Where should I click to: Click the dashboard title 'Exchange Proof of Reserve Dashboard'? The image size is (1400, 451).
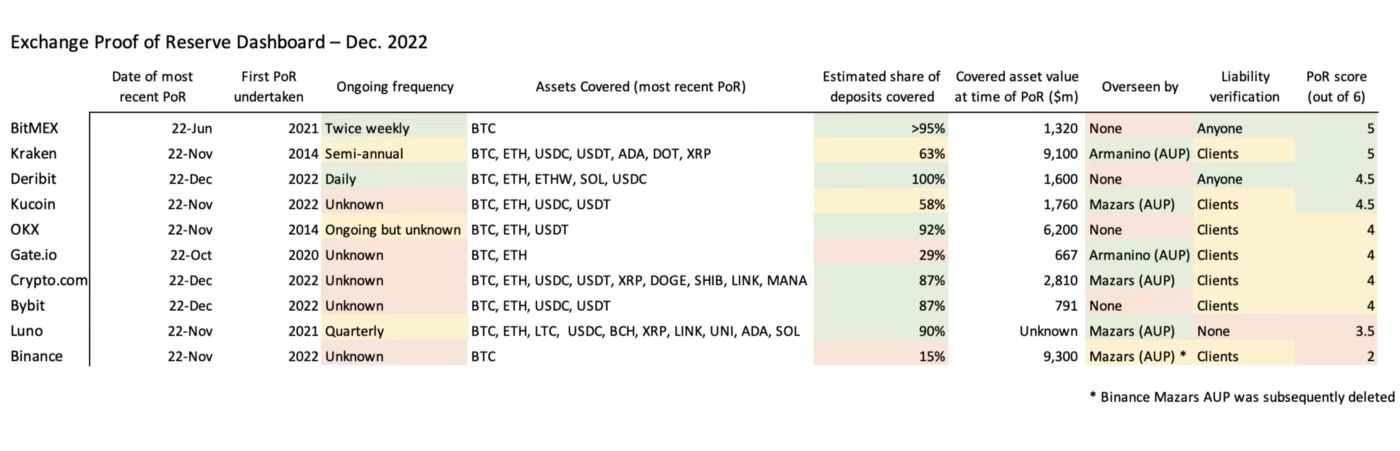[219, 43]
